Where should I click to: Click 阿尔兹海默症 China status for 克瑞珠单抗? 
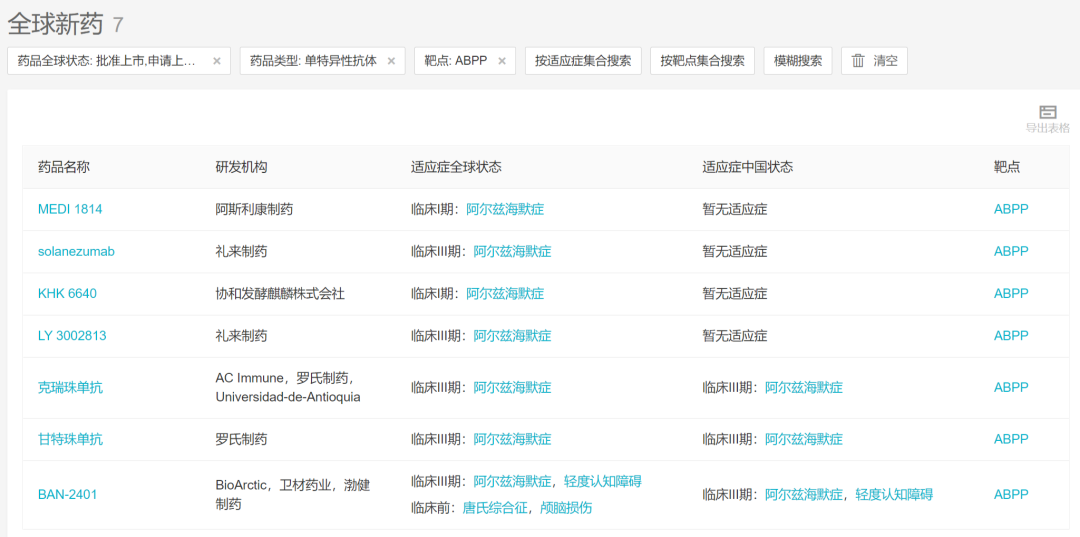pos(804,388)
